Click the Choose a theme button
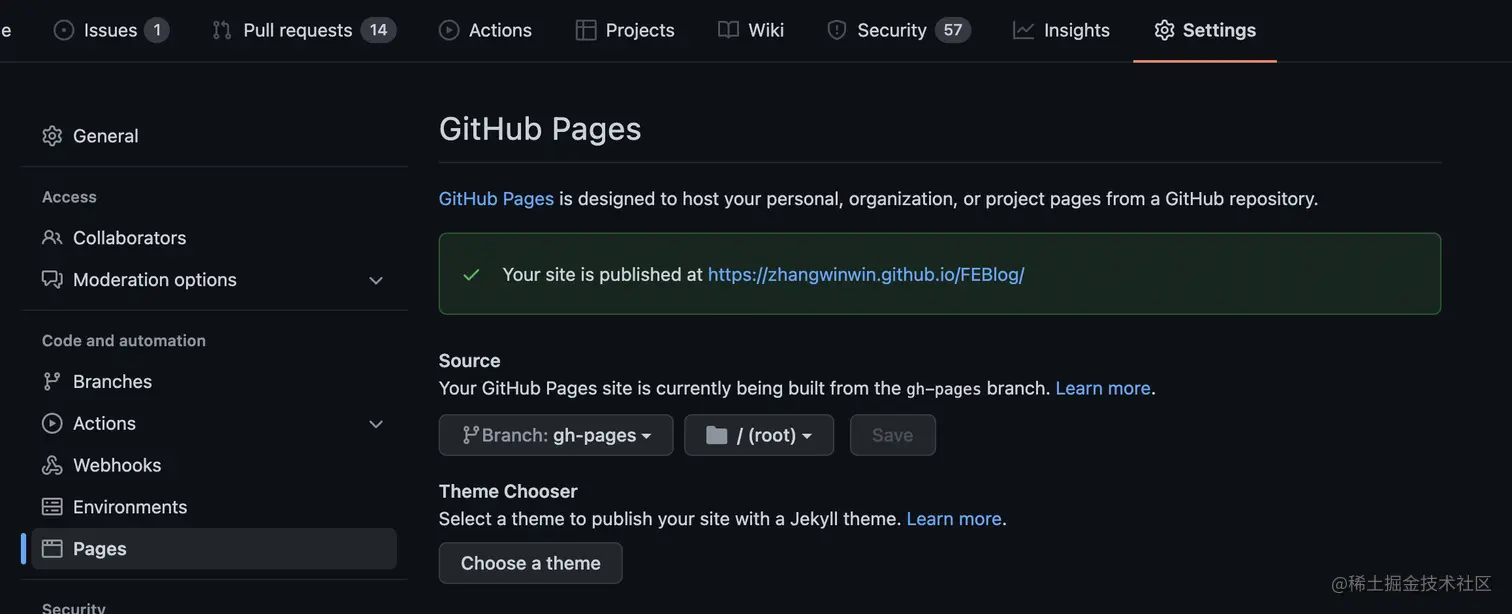The height and width of the screenshot is (614, 1512). (x=531, y=564)
